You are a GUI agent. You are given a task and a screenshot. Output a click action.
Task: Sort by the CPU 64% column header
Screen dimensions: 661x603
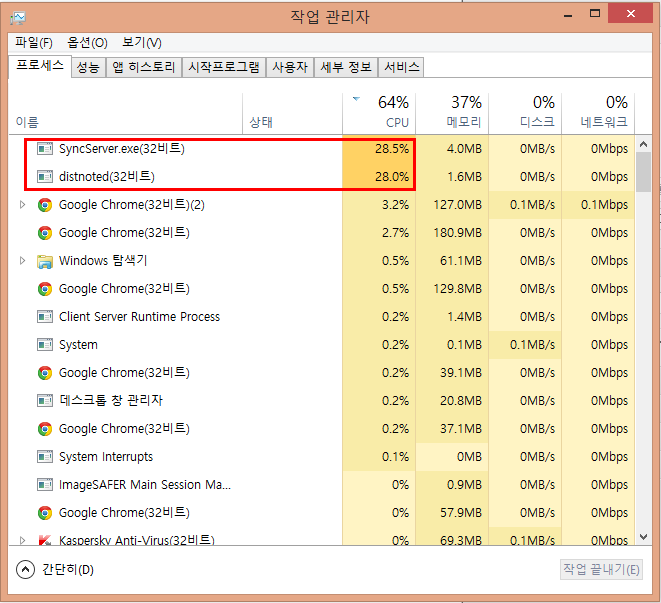[379, 113]
